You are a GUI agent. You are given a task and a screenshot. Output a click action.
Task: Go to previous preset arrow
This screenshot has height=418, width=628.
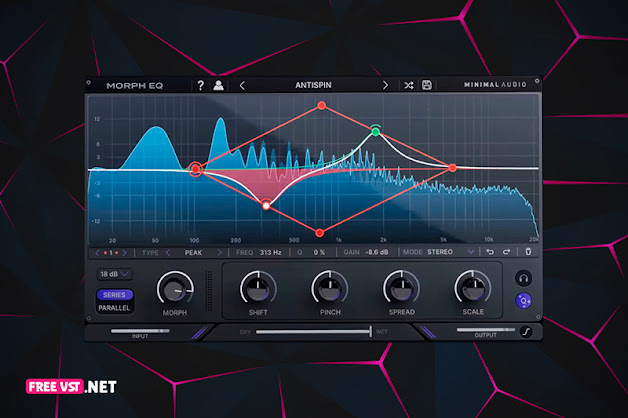(x=242, y=85)
